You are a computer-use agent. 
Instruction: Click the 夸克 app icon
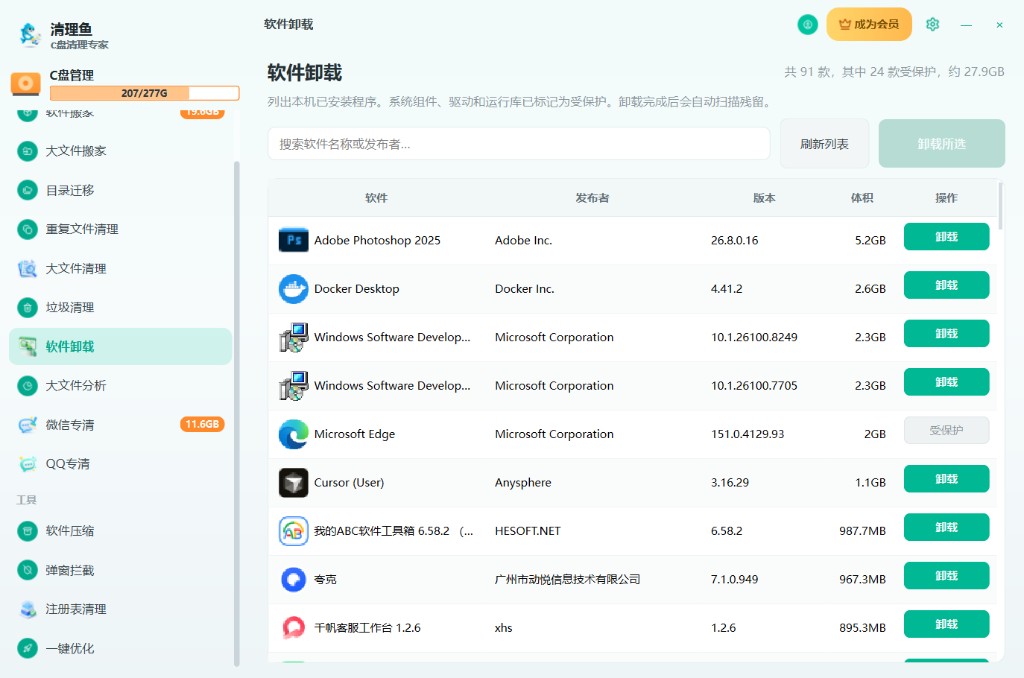coord(293,579)
